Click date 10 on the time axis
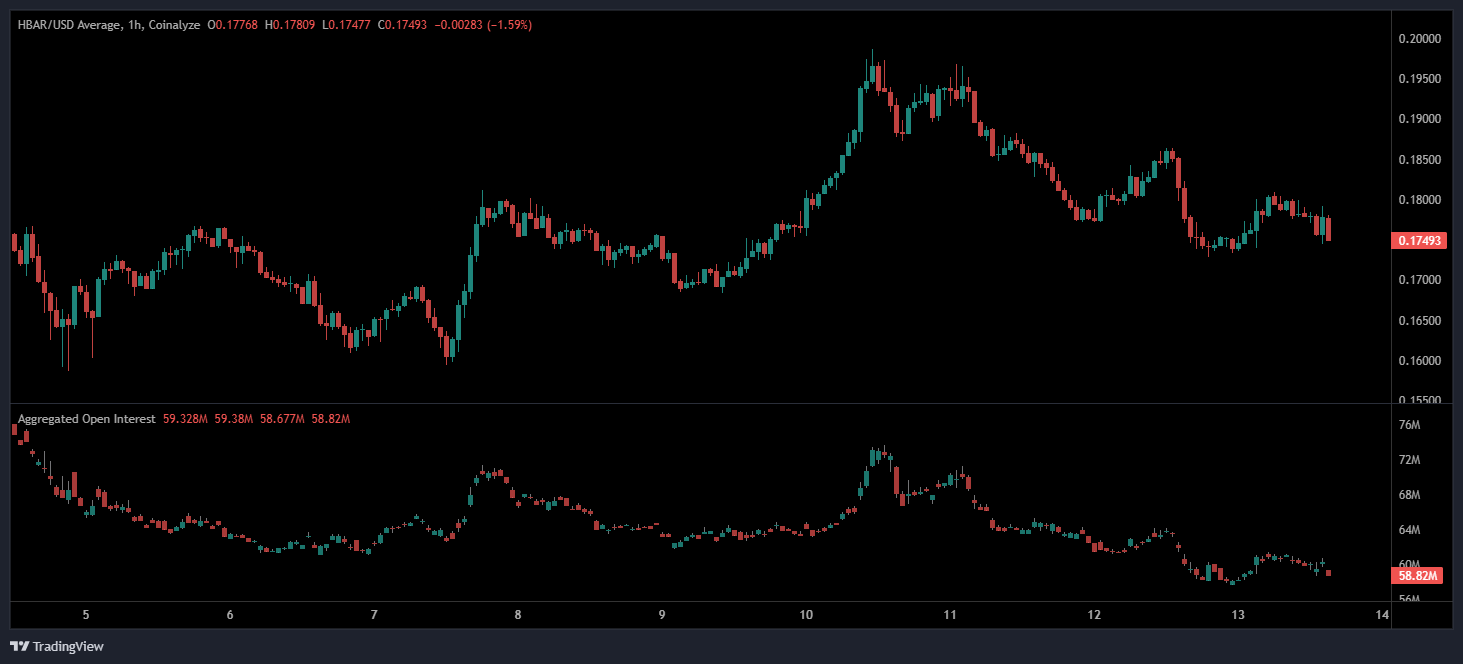The height and width of the screenshot is (664, 1463). pos(806,615)
